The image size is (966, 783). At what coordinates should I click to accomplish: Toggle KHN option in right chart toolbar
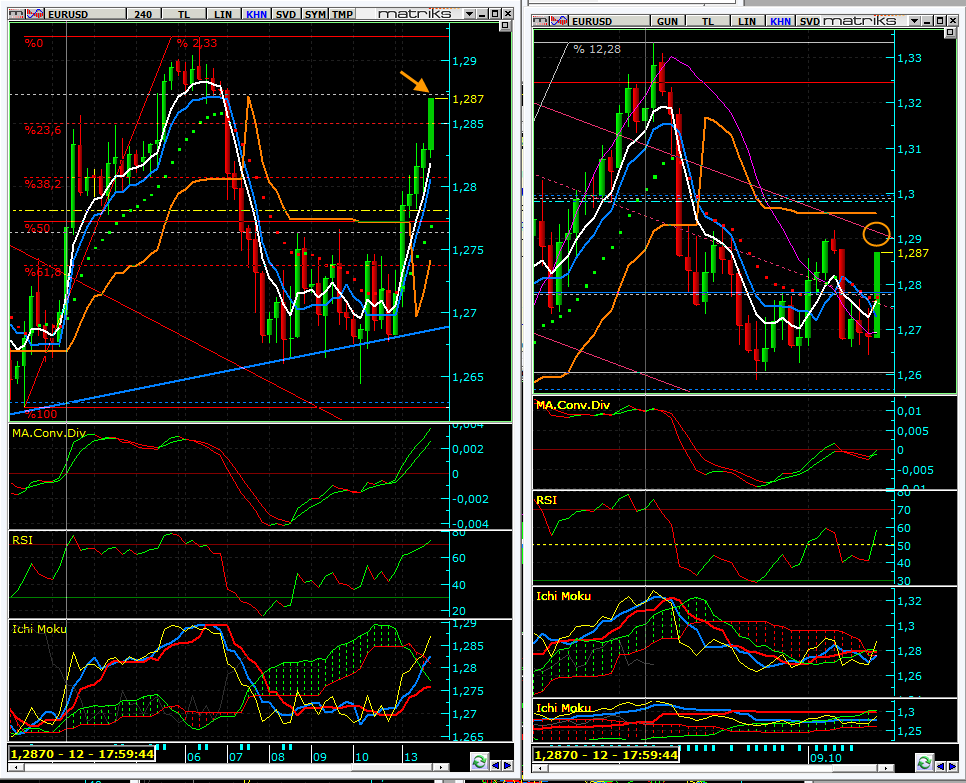(x=781, y=20)
